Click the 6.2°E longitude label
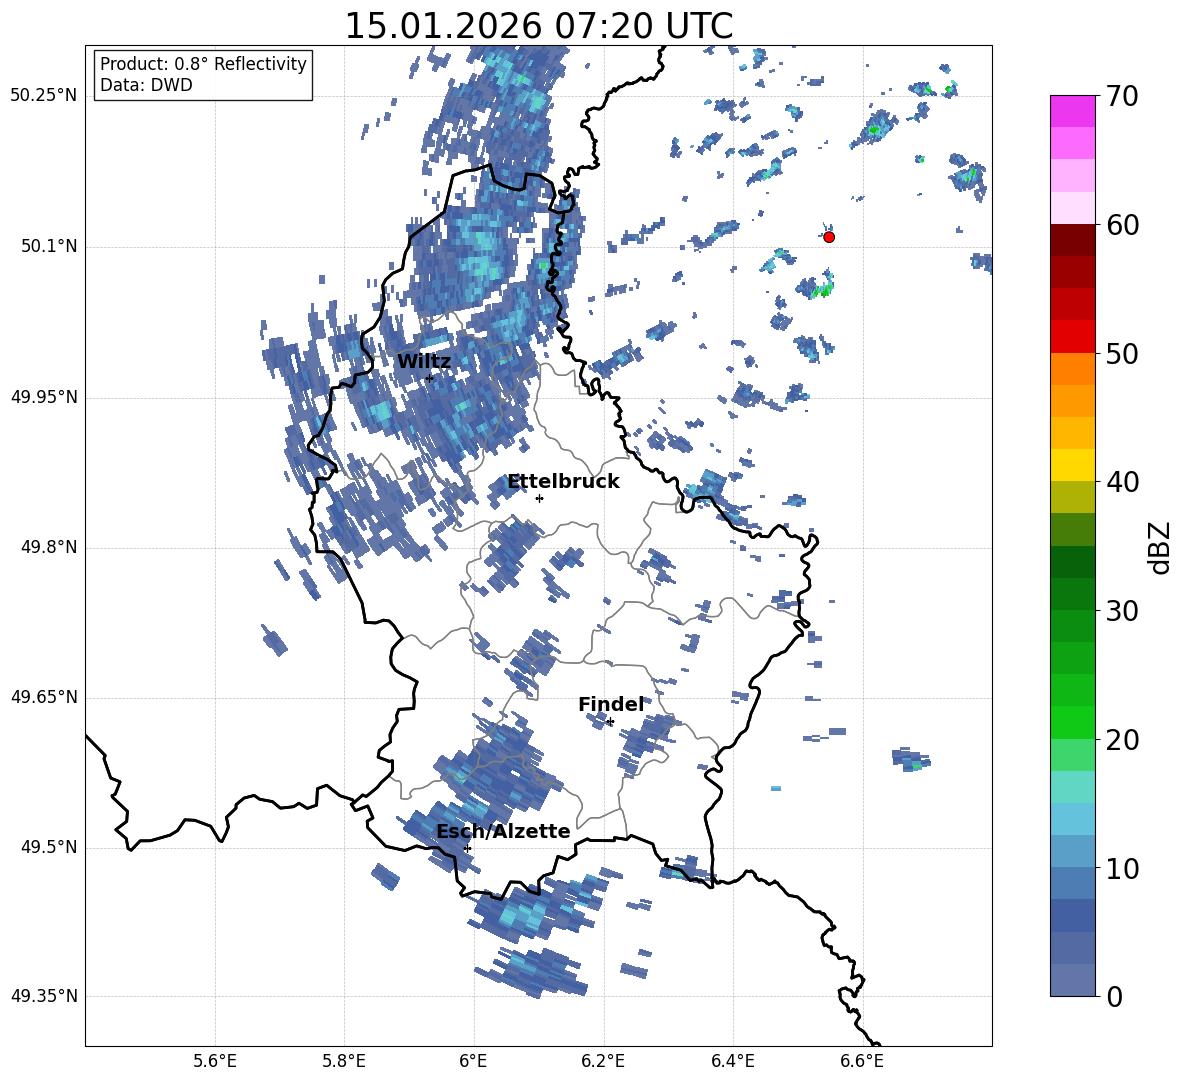The image size is (1184, 1081). tap(603, 1061)
